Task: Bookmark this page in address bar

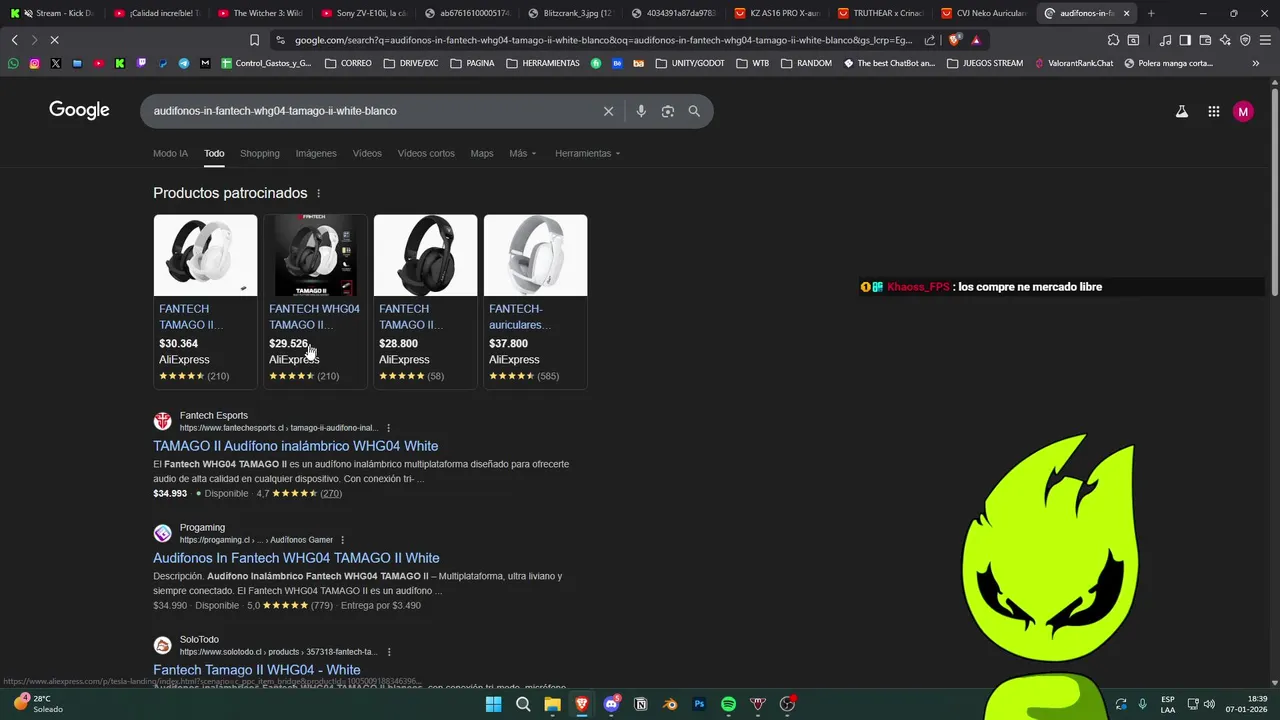Action: 254,40
